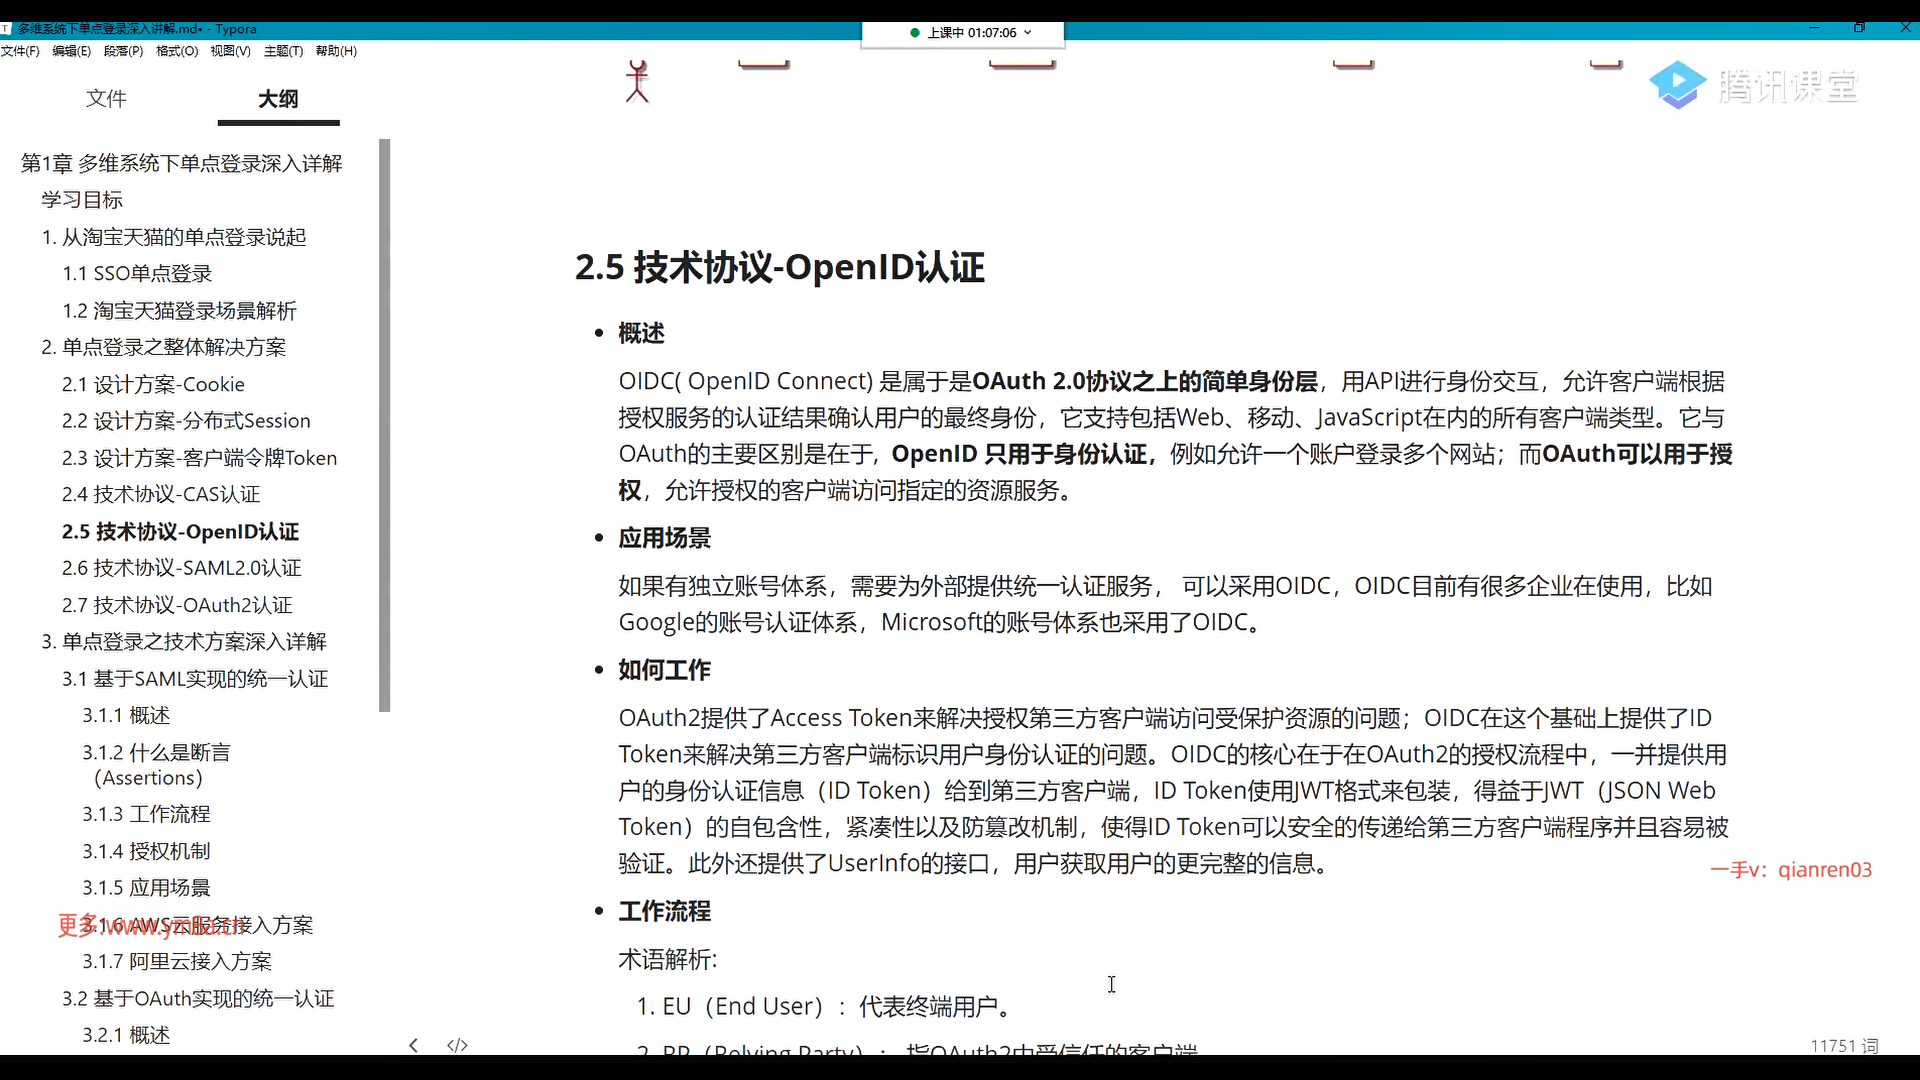Open the 格式(O) menu
1920x1080 pixels.
(x=177, y=51)
